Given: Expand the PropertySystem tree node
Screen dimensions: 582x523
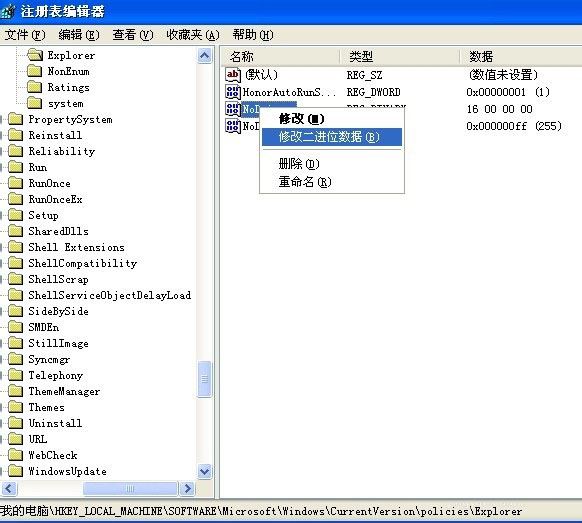Looking at the screenshot, I should (x=1, y=120).
